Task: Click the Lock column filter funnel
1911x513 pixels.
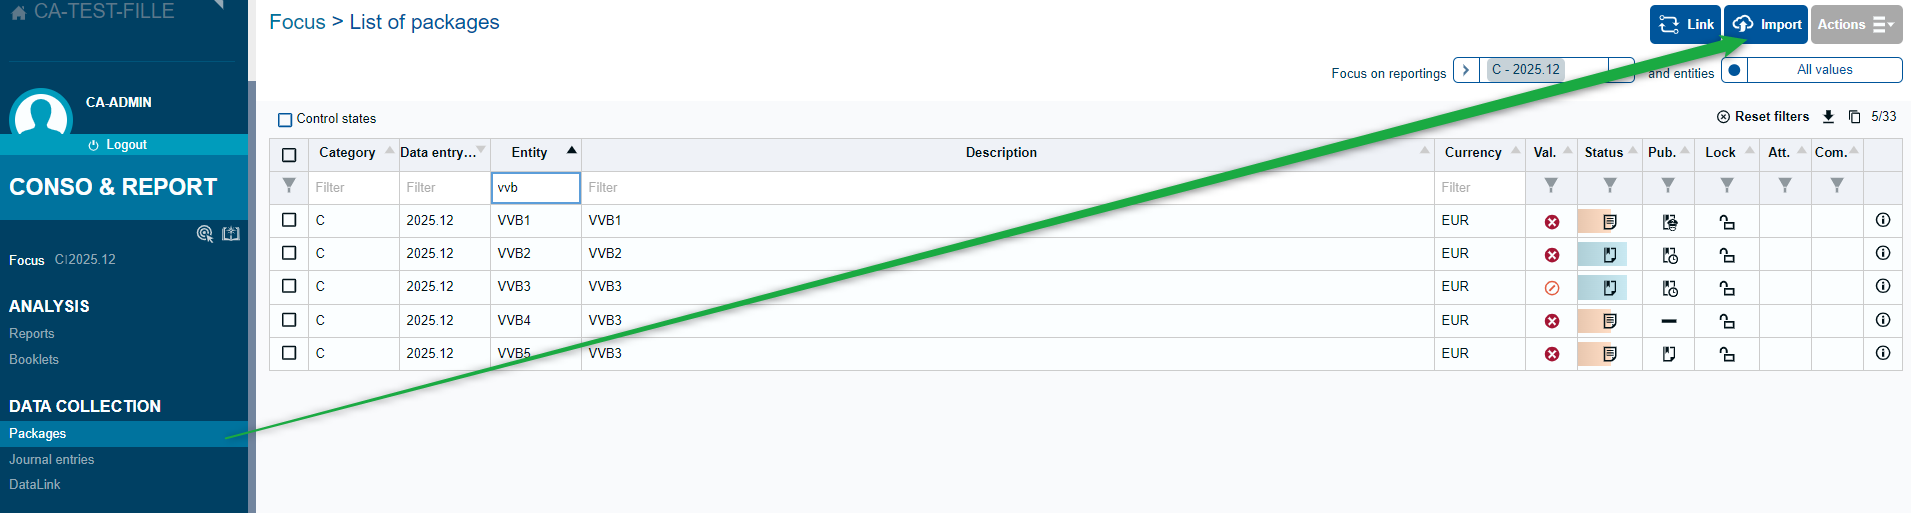Action: click(1727, 185)
